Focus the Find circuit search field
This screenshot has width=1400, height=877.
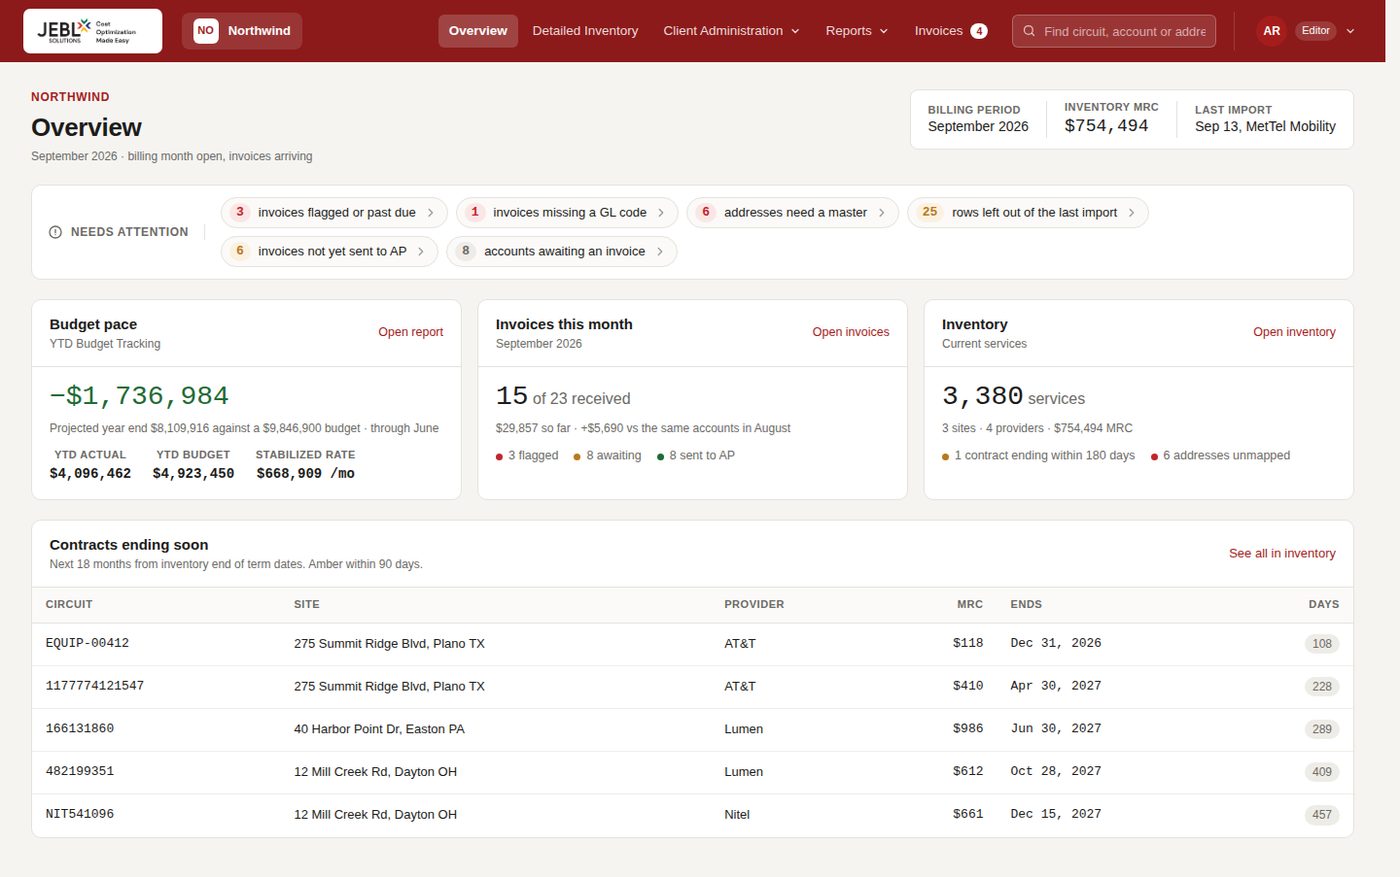(1114, 31)
